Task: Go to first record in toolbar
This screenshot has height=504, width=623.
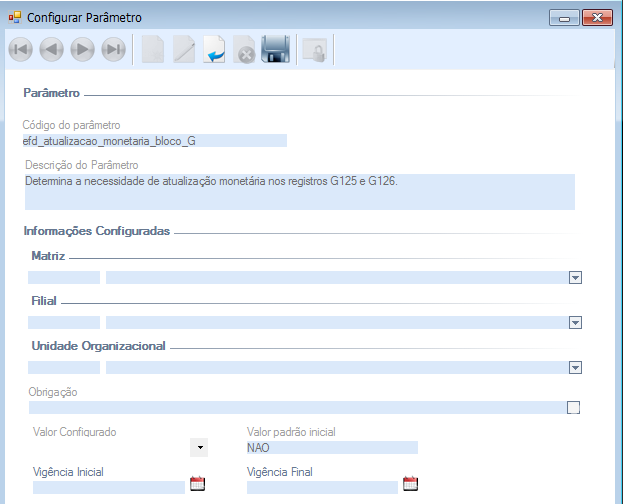Action: point(21,50)
